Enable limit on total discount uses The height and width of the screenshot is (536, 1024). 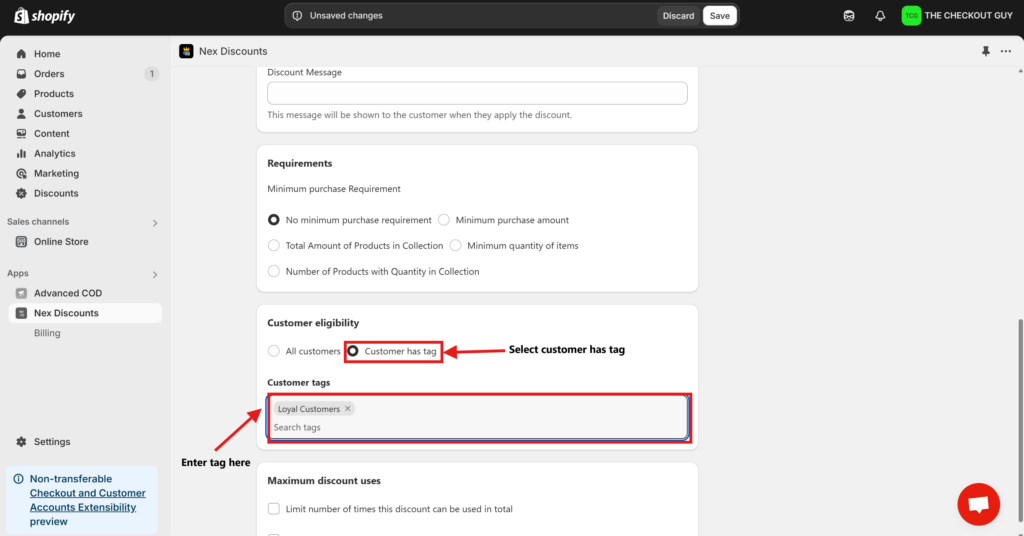(x=274, y=509)
